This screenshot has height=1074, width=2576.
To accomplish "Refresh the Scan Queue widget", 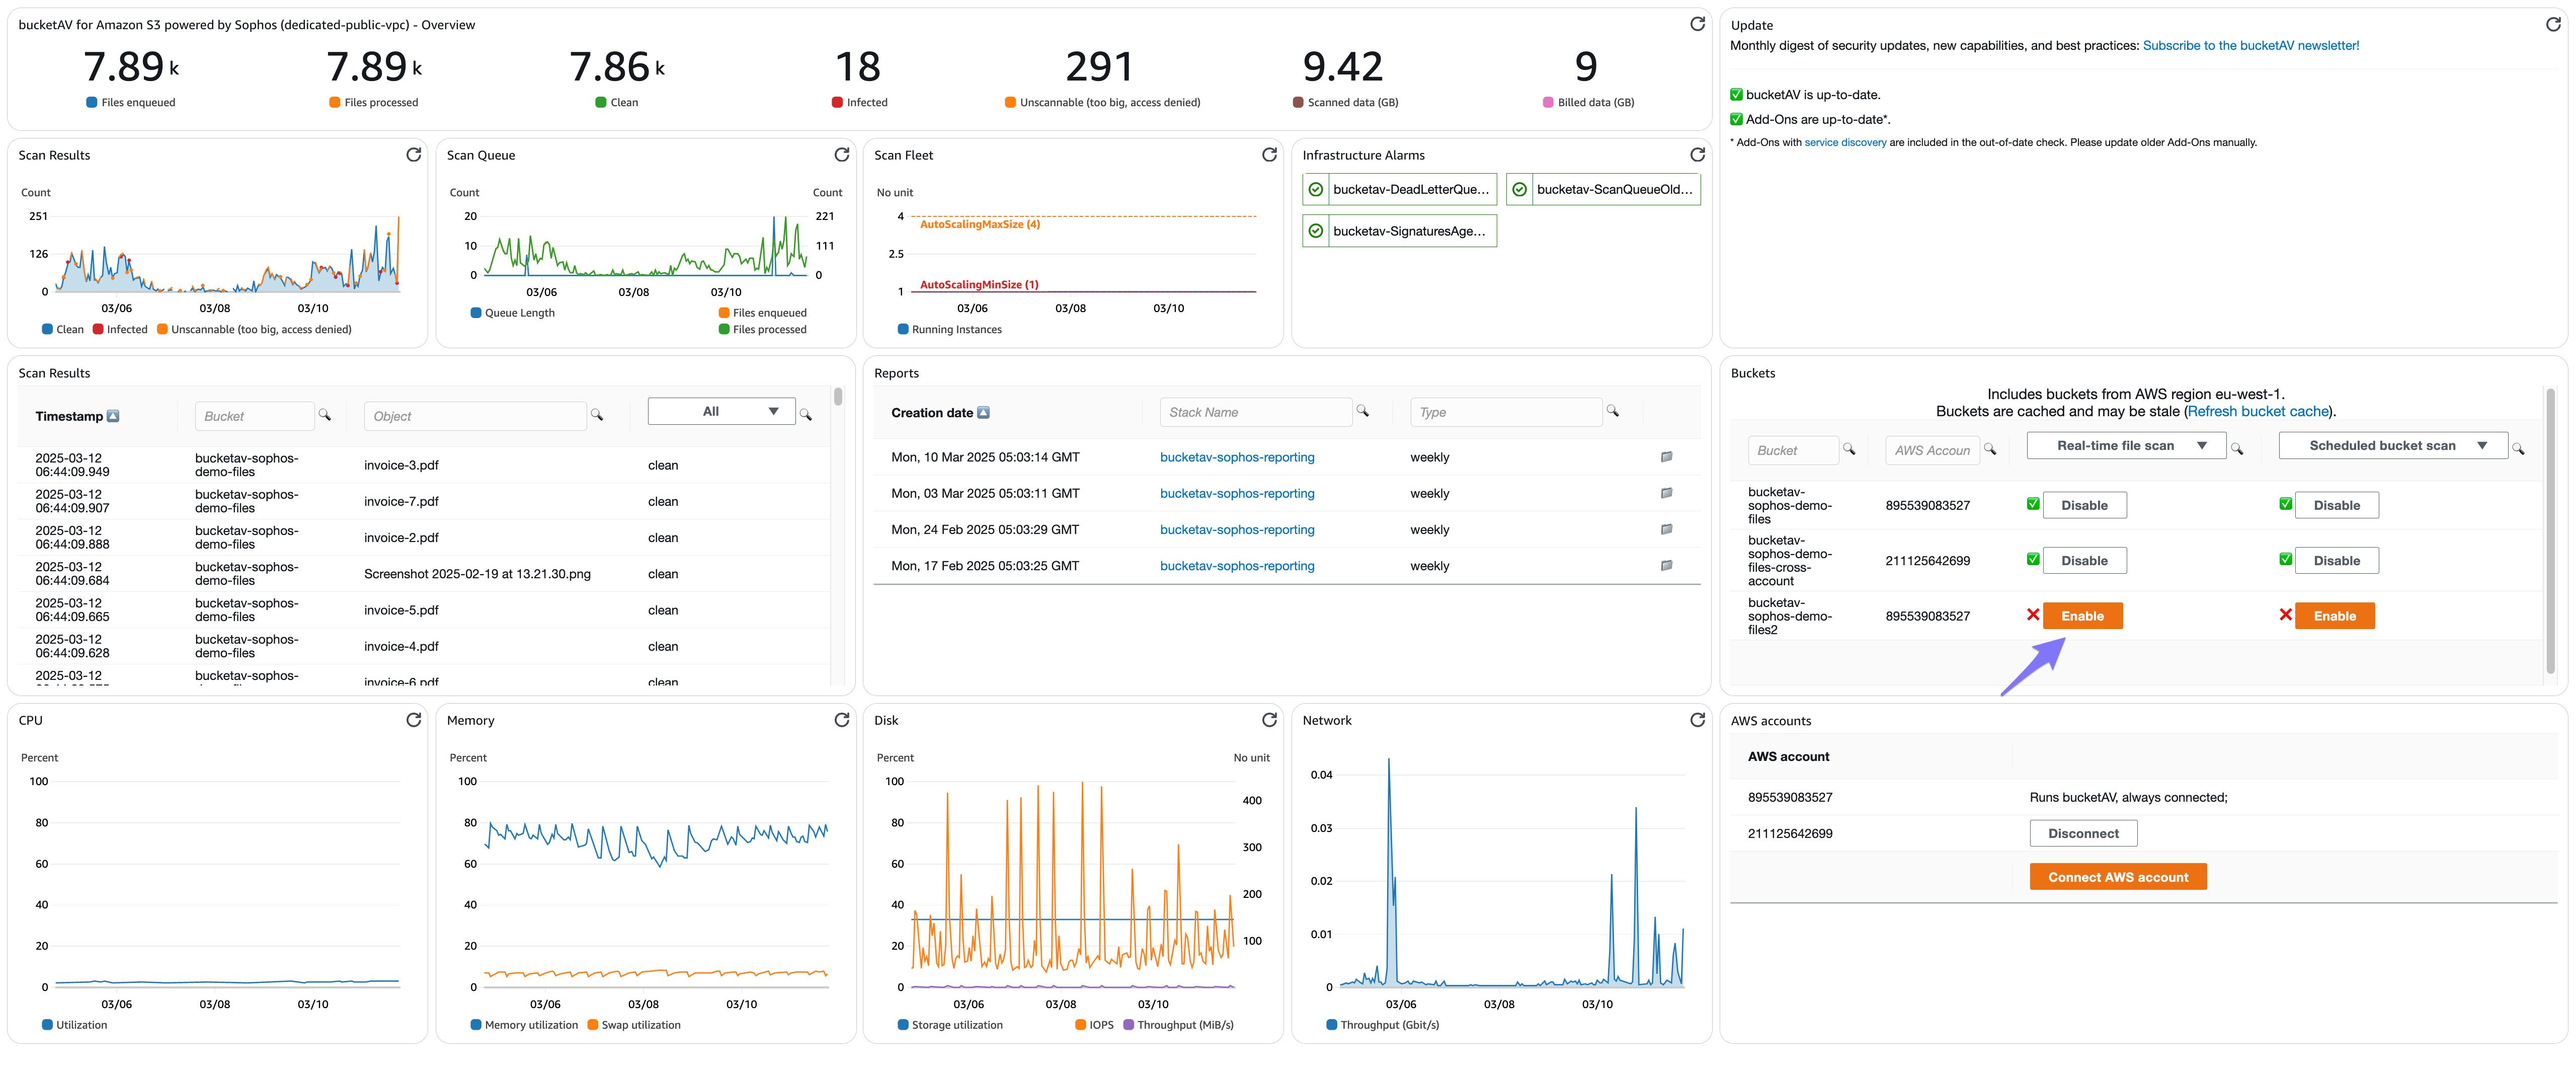I will tap(841, 154).
